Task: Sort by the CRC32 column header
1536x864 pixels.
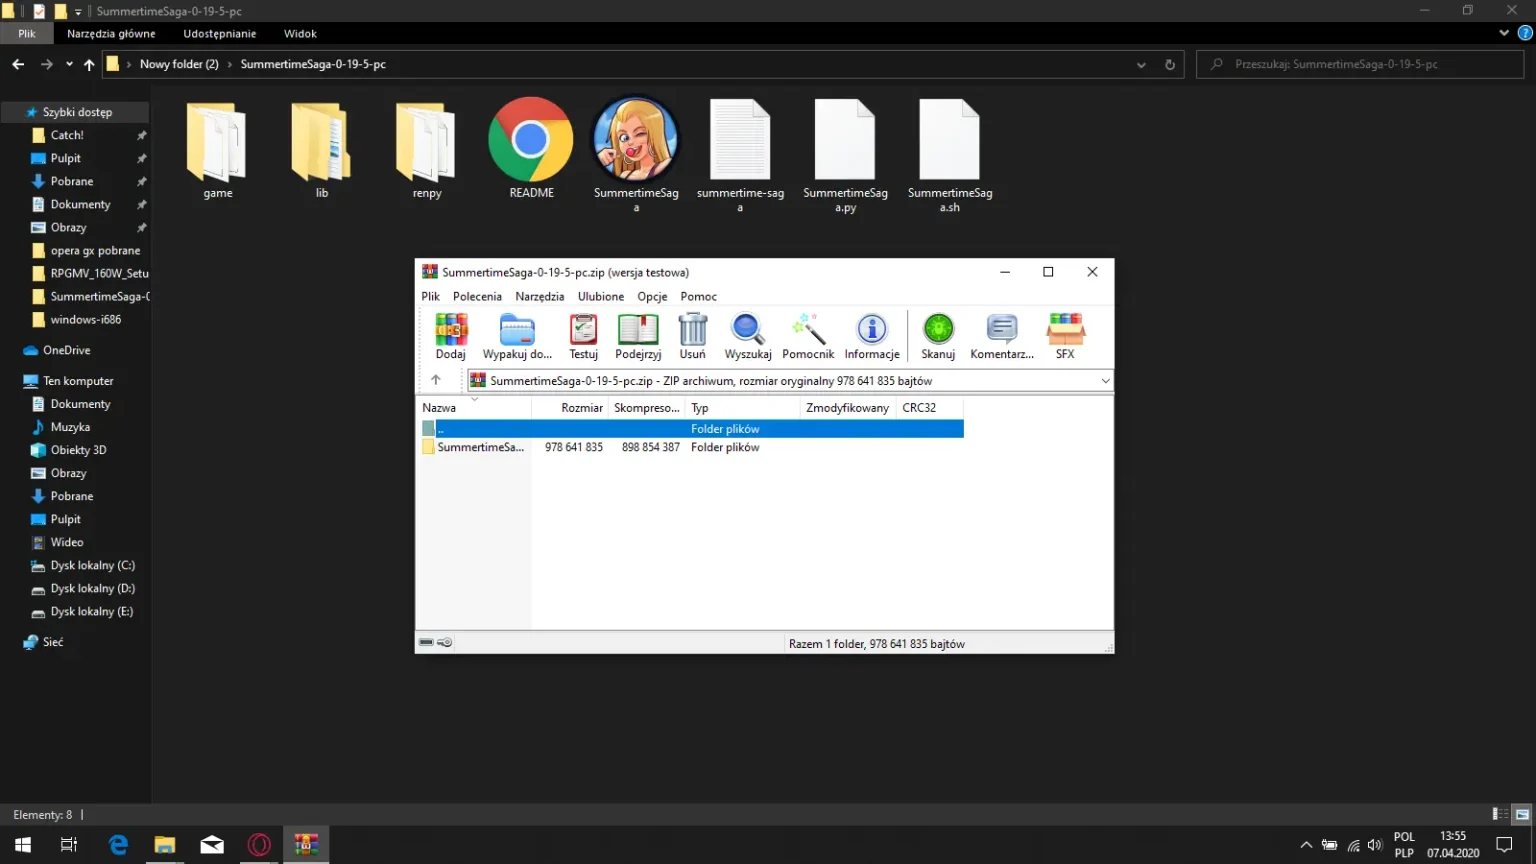Action: (x=930, y=407)
